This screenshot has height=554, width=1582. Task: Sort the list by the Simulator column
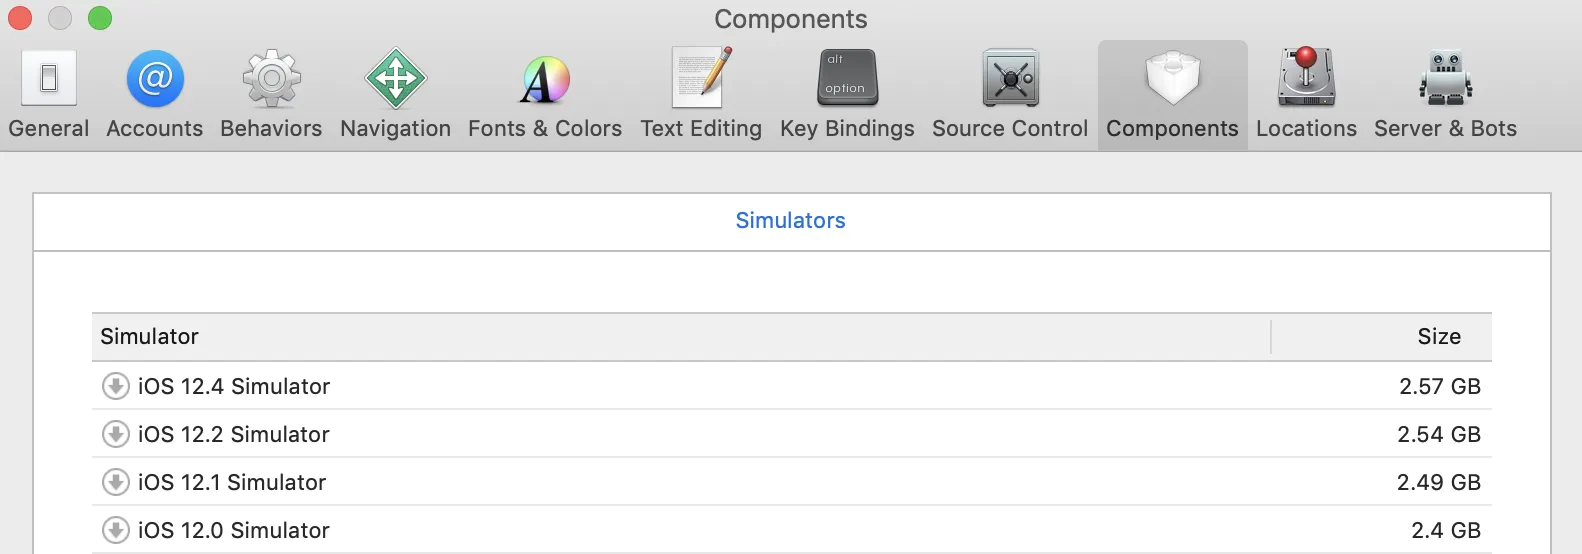click(x=680, y=337)
